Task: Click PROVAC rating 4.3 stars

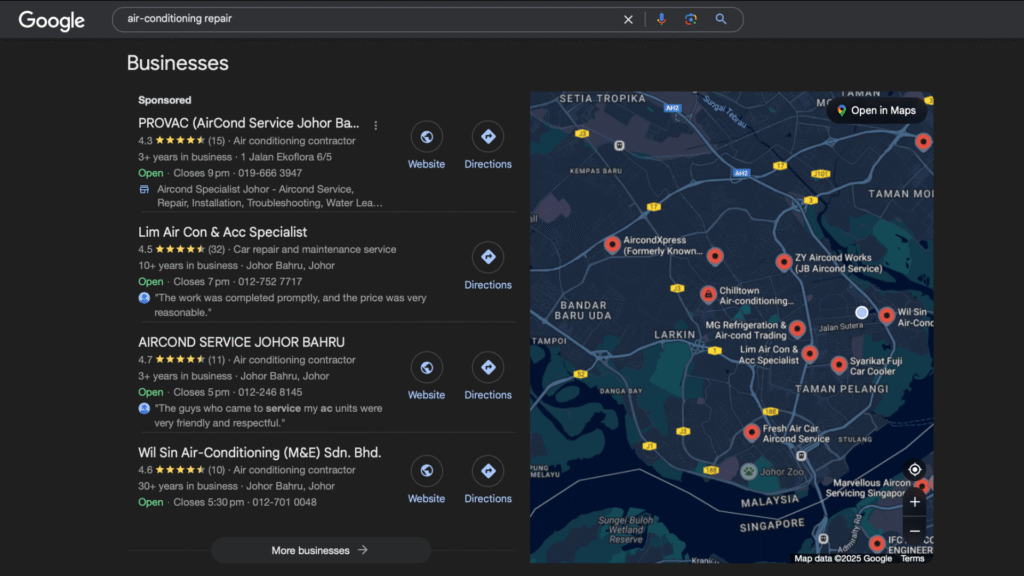Action: click(182, 140)
